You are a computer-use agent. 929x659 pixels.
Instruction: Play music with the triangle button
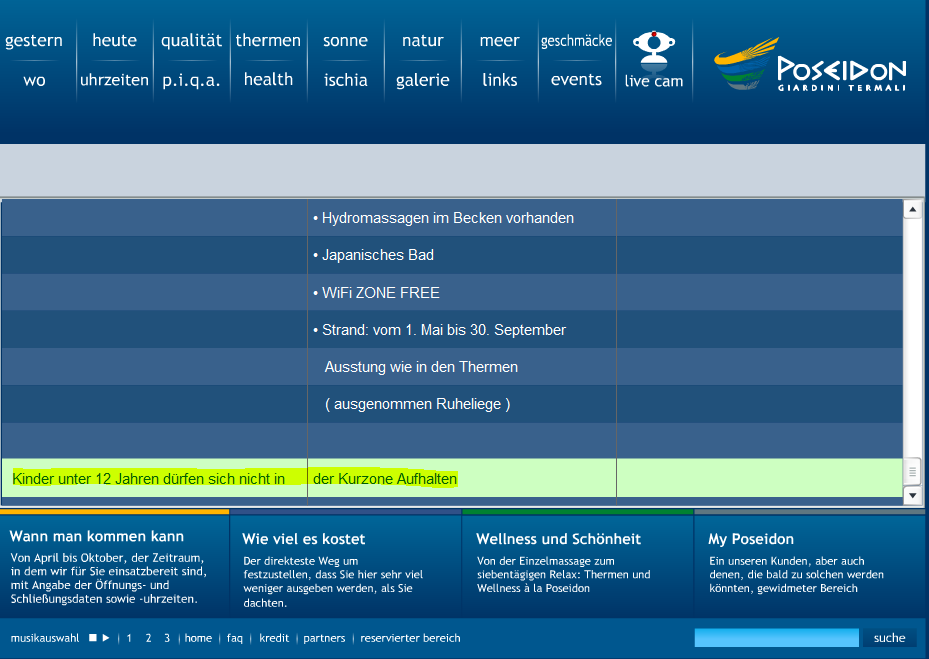point(106,638)
